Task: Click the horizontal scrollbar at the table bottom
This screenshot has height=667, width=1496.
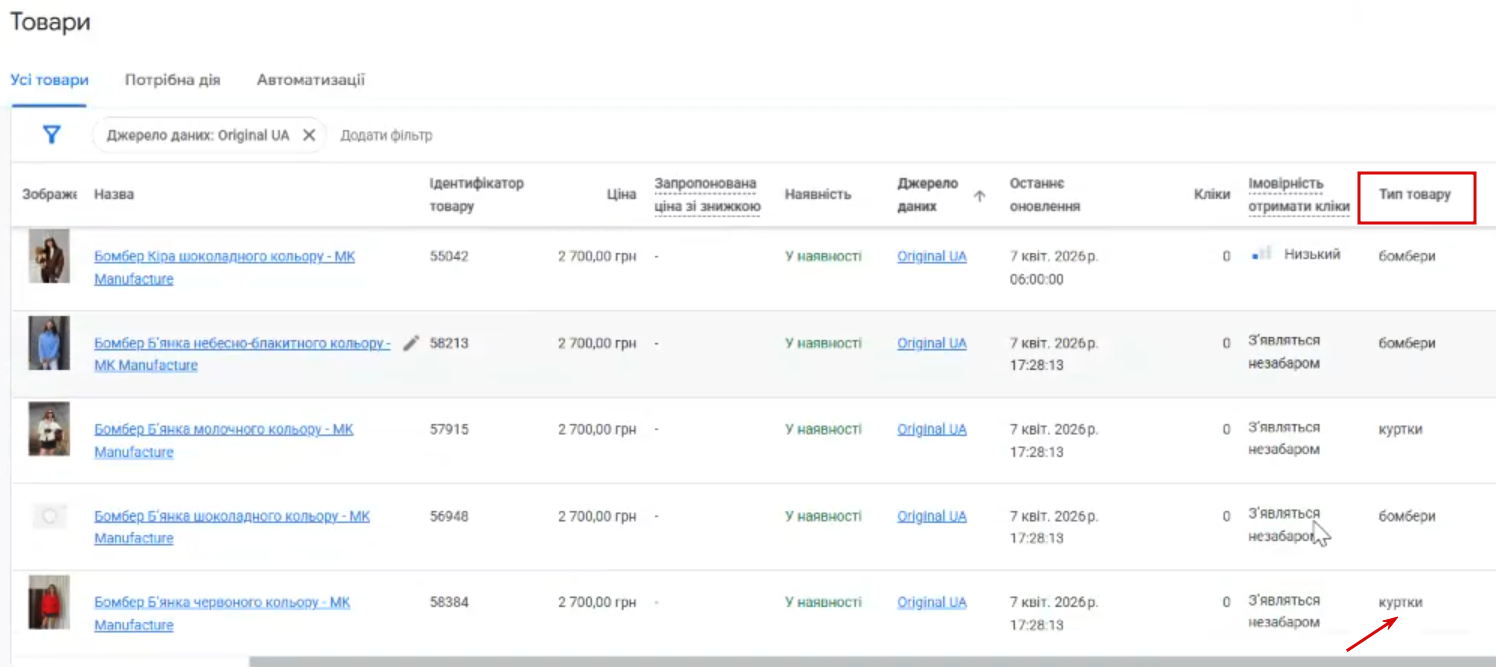Action: point(870,661)
